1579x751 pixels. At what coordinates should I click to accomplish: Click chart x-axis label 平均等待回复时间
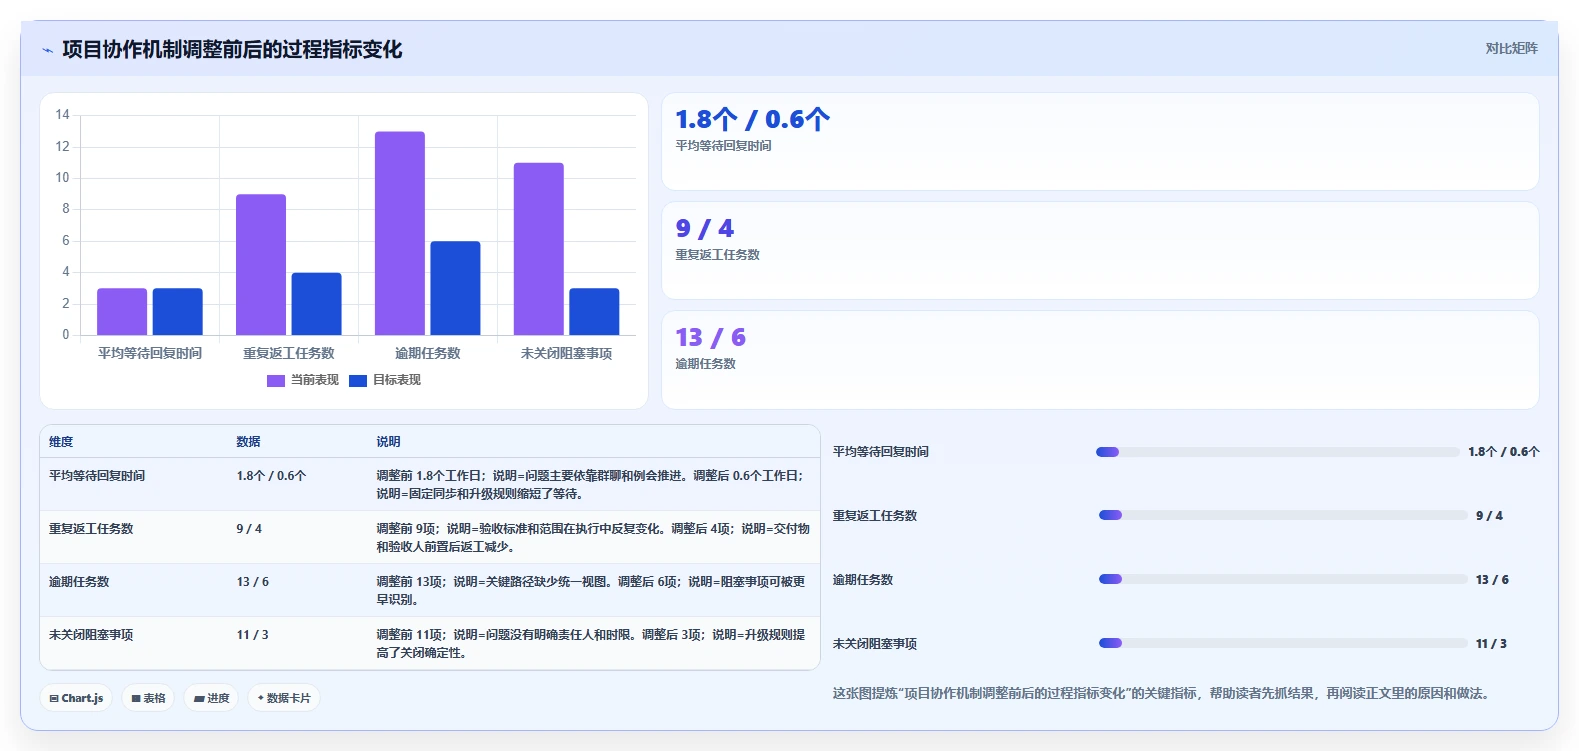tap(150, 353)
